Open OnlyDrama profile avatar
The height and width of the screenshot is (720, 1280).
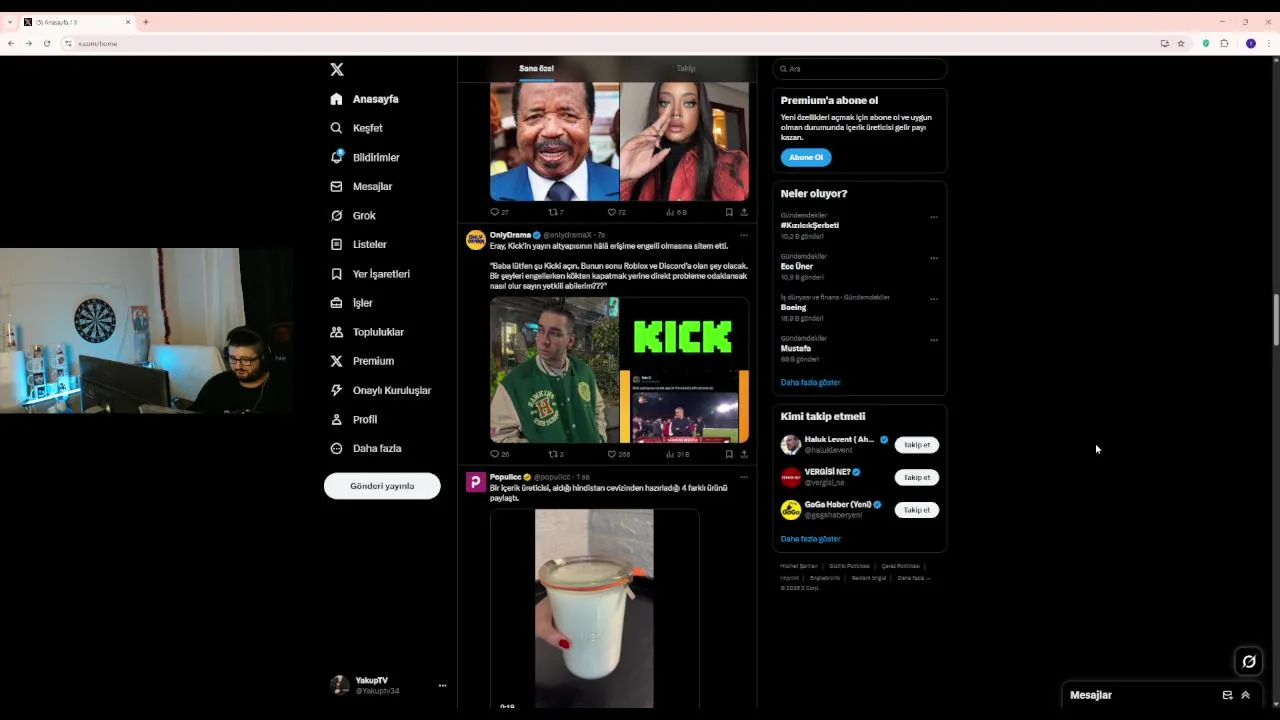click(476, 240)
